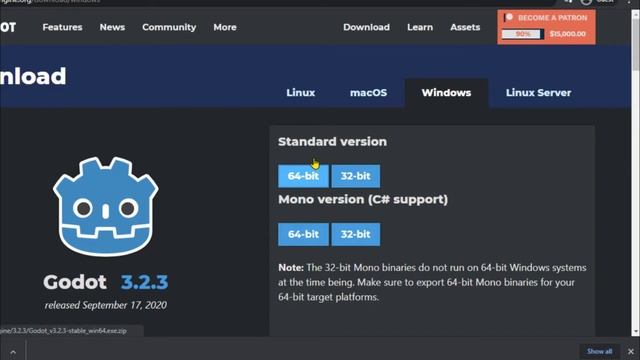Click the 3.2.3 version number
The height and width of the screenshot is (360, 640).
[x=144, y=282]
